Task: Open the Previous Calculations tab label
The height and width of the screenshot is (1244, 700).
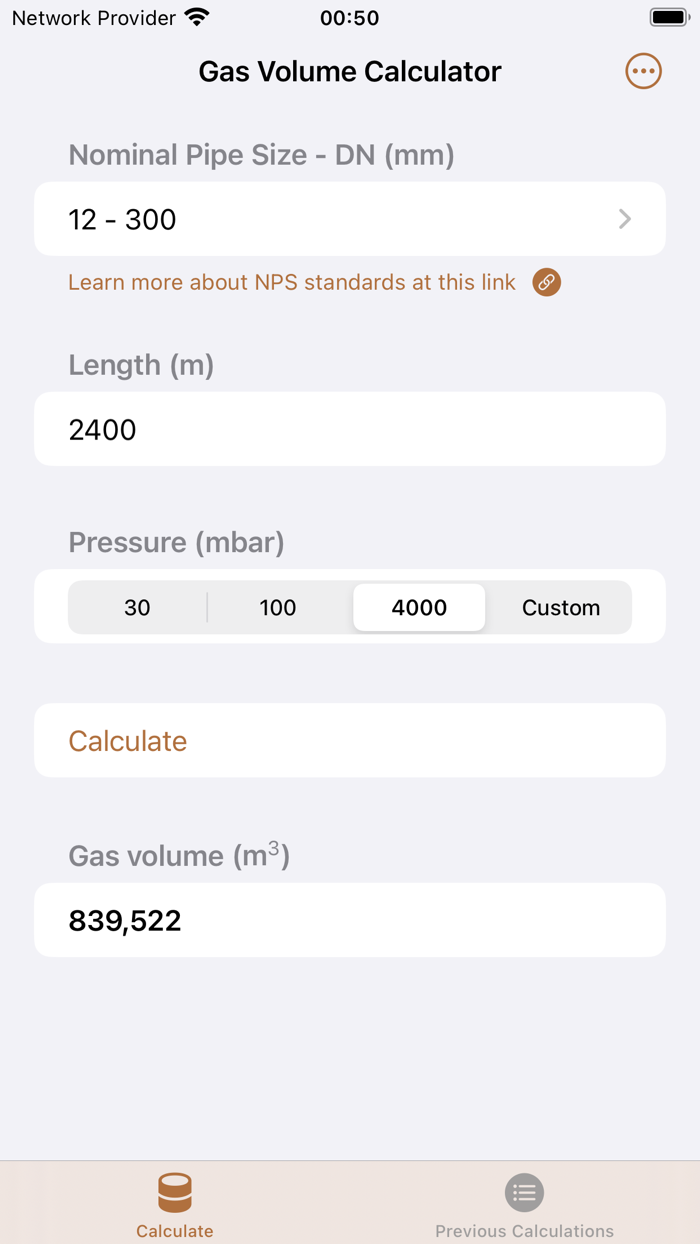Action: 524,1231
